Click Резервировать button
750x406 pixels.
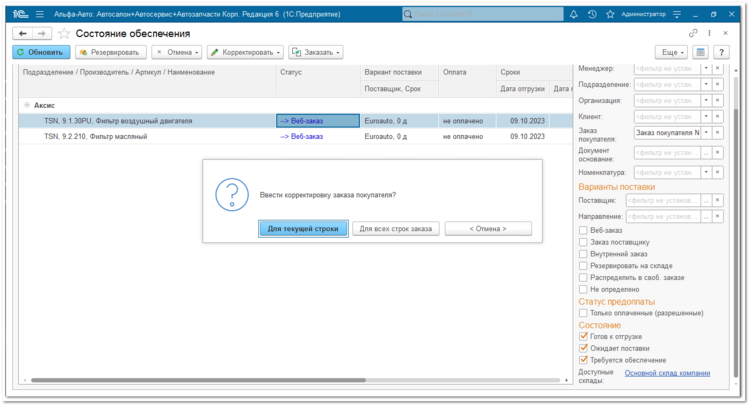pos(110,52)
